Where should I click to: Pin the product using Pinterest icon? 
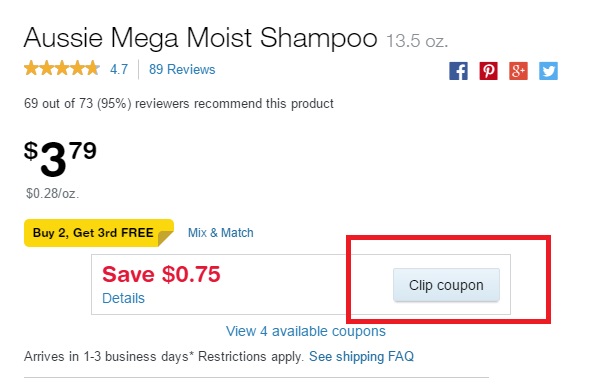(488, 71)
